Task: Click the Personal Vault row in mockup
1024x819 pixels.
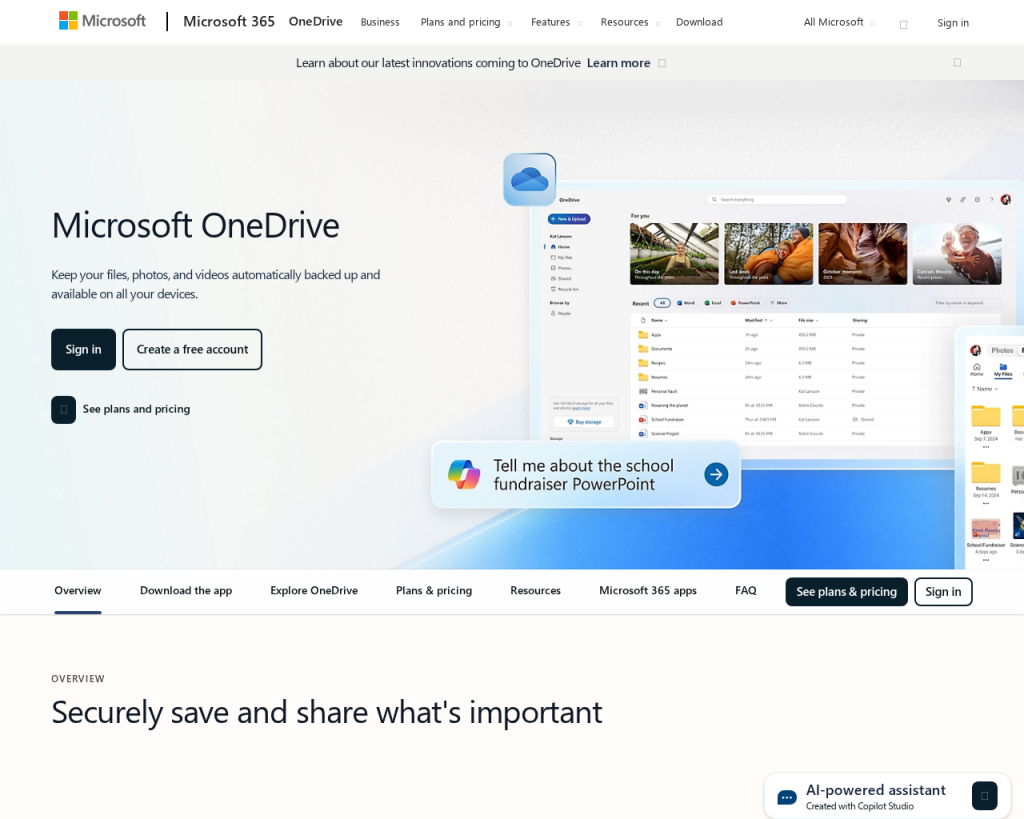Action: (815, 391)
